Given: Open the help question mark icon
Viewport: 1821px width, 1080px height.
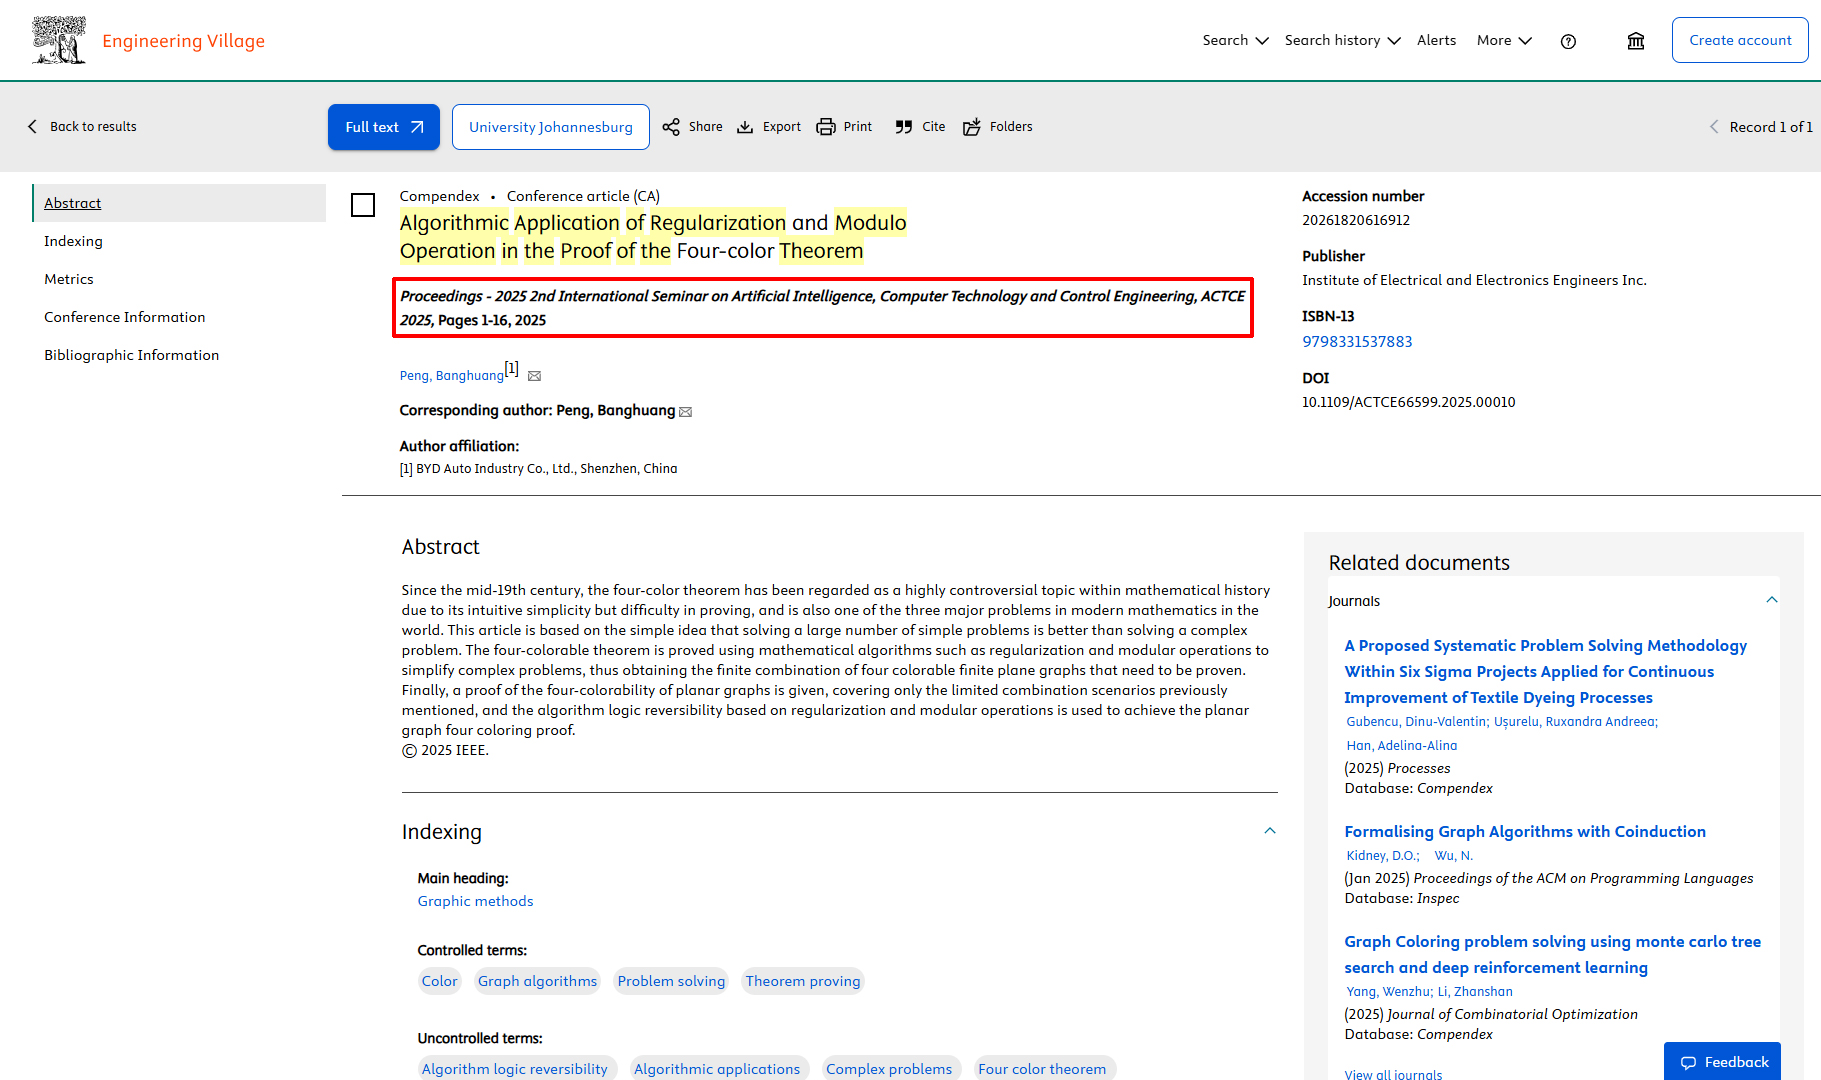Looking at the screenshot, I should coord(1568,41).
